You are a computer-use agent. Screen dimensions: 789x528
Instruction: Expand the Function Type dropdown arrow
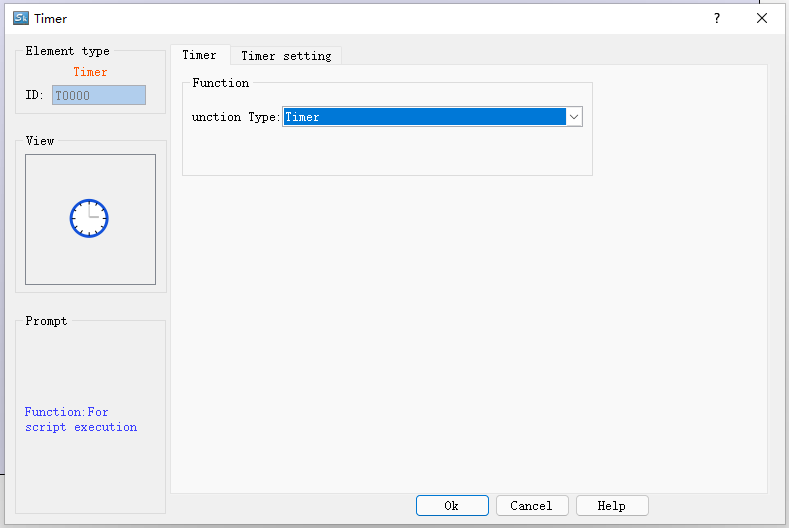(574, 117)
